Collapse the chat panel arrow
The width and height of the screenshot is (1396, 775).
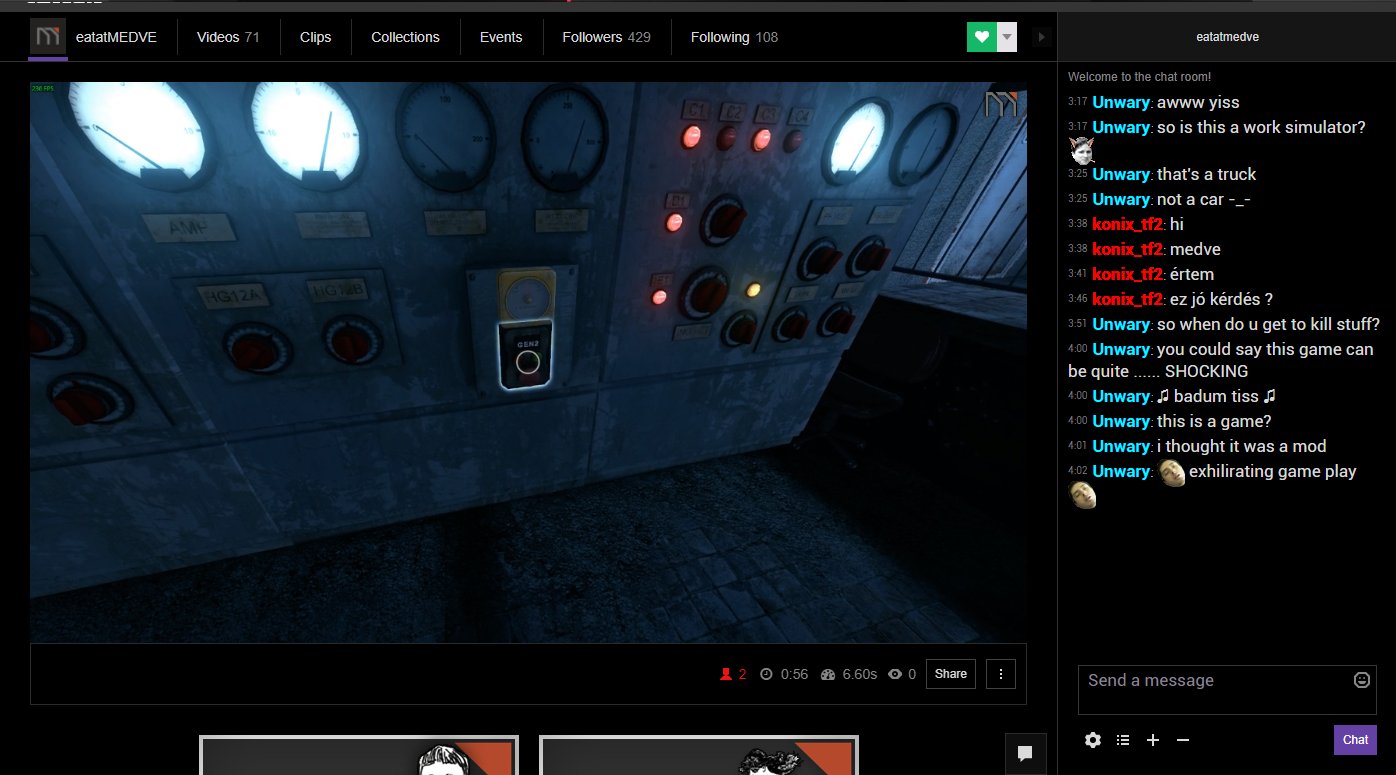point(1041,37)
